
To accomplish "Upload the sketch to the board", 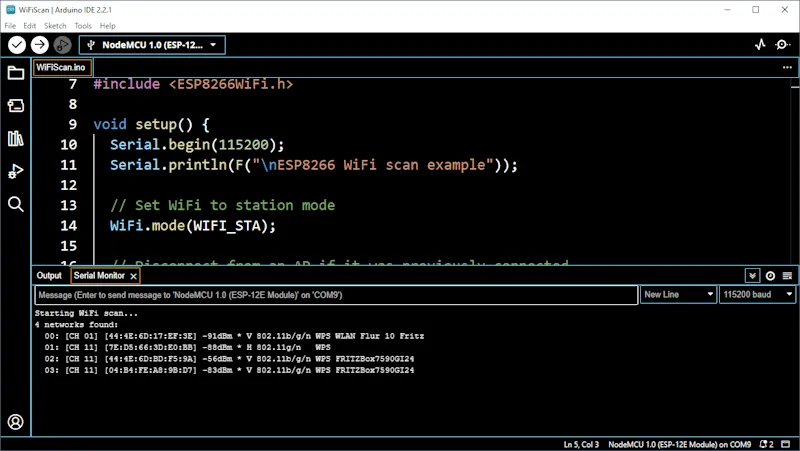I will point(40,45).
